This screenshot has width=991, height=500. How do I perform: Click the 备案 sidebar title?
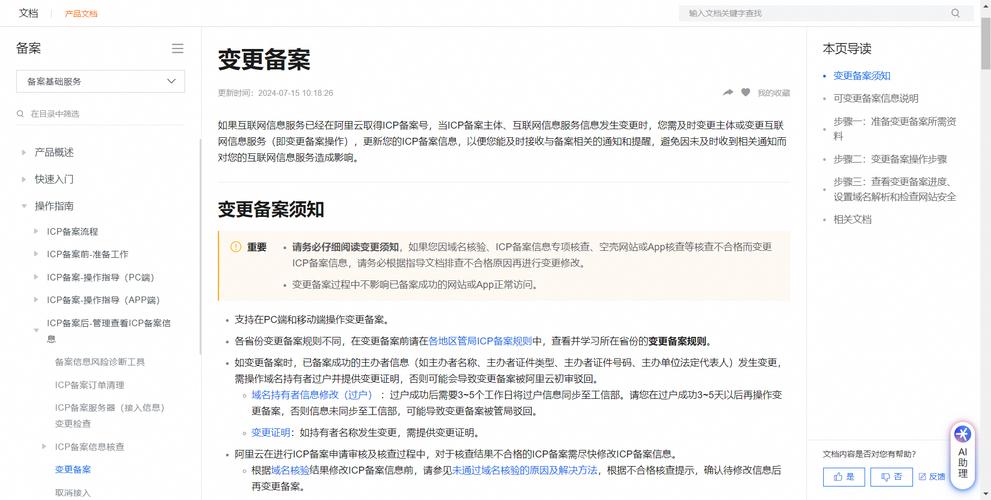(28, 49)
